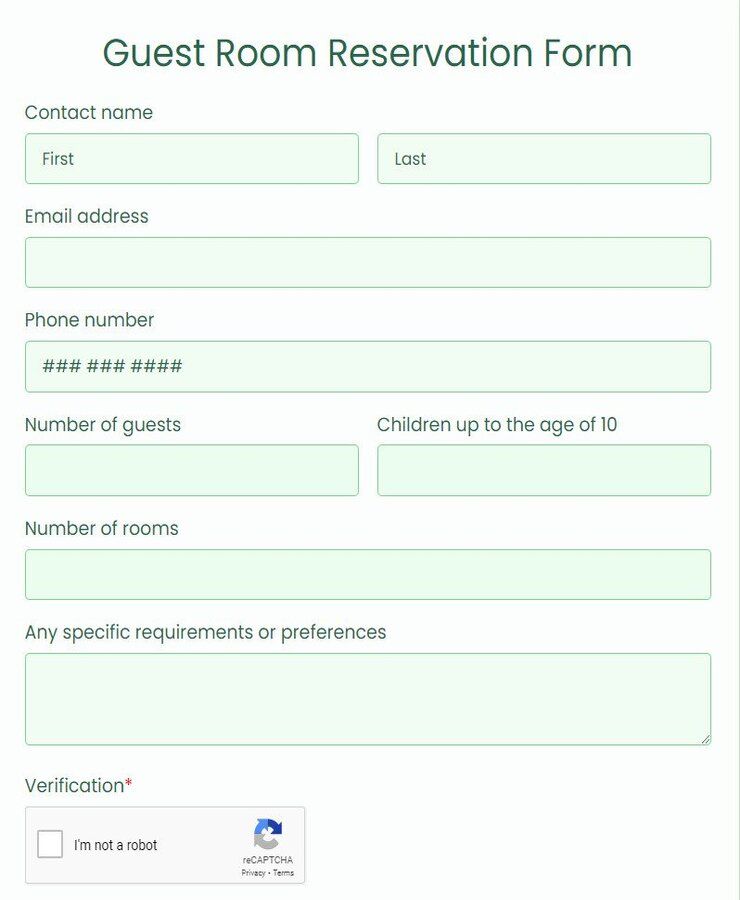Click the Phone number label
740x900 pixels.
[x=89, y=320]
